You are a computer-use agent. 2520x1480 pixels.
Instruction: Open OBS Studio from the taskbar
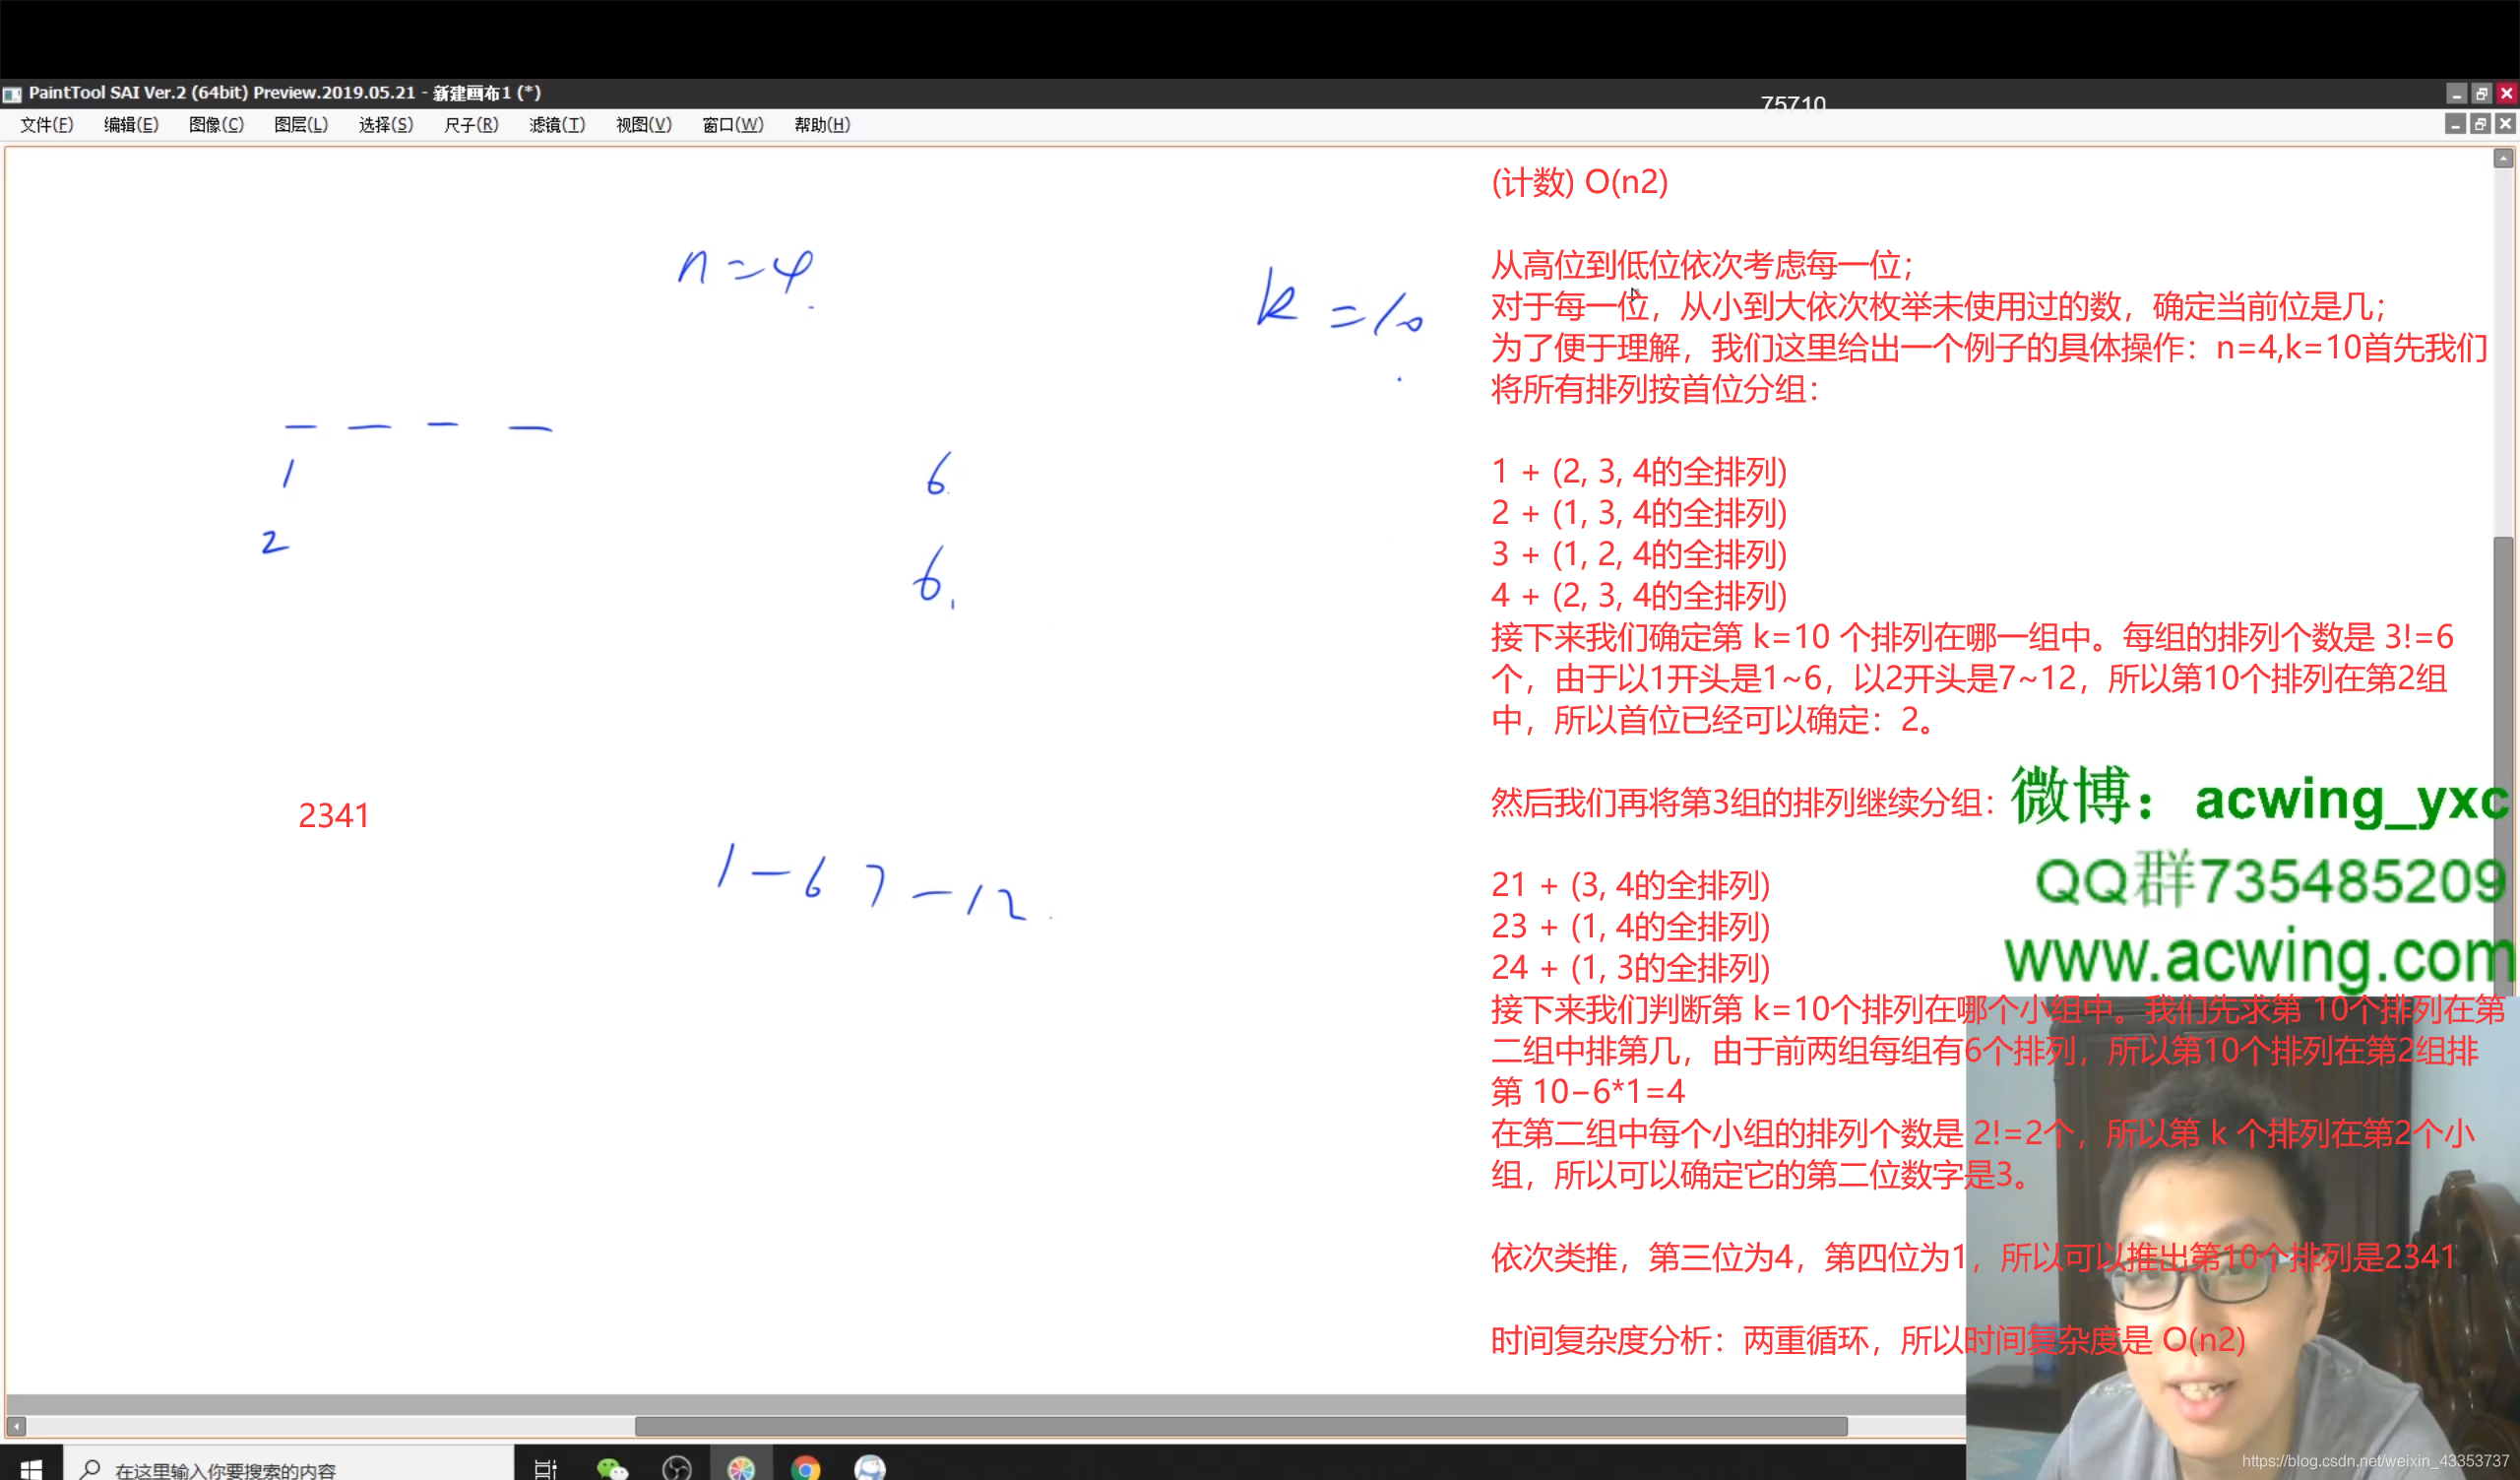coord(677,1467)
